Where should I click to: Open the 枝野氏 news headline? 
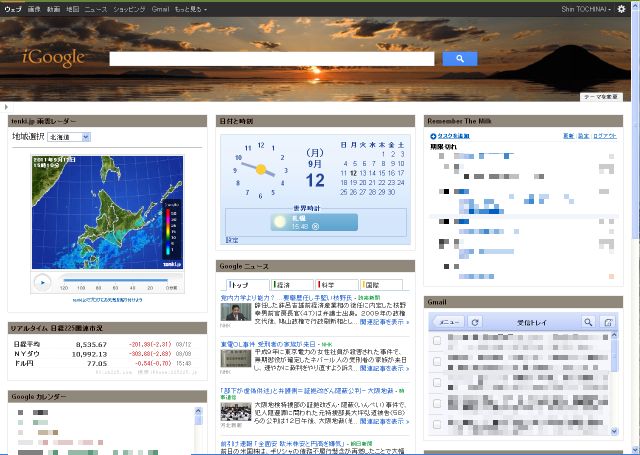(x=286, y=298)
